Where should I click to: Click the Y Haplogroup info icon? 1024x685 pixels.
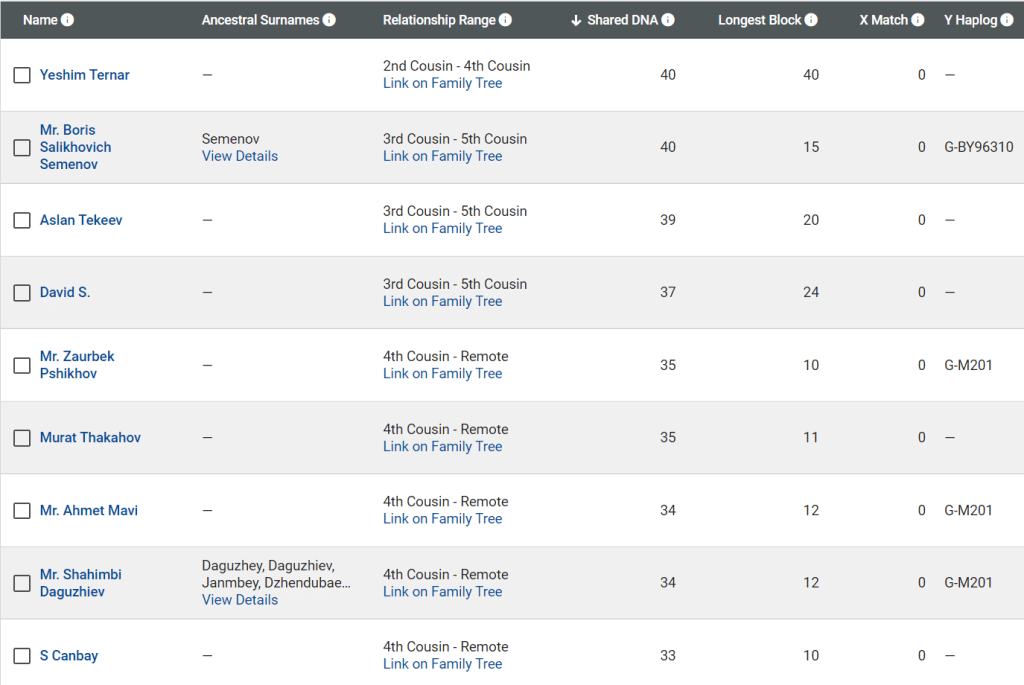(1007, 20)
